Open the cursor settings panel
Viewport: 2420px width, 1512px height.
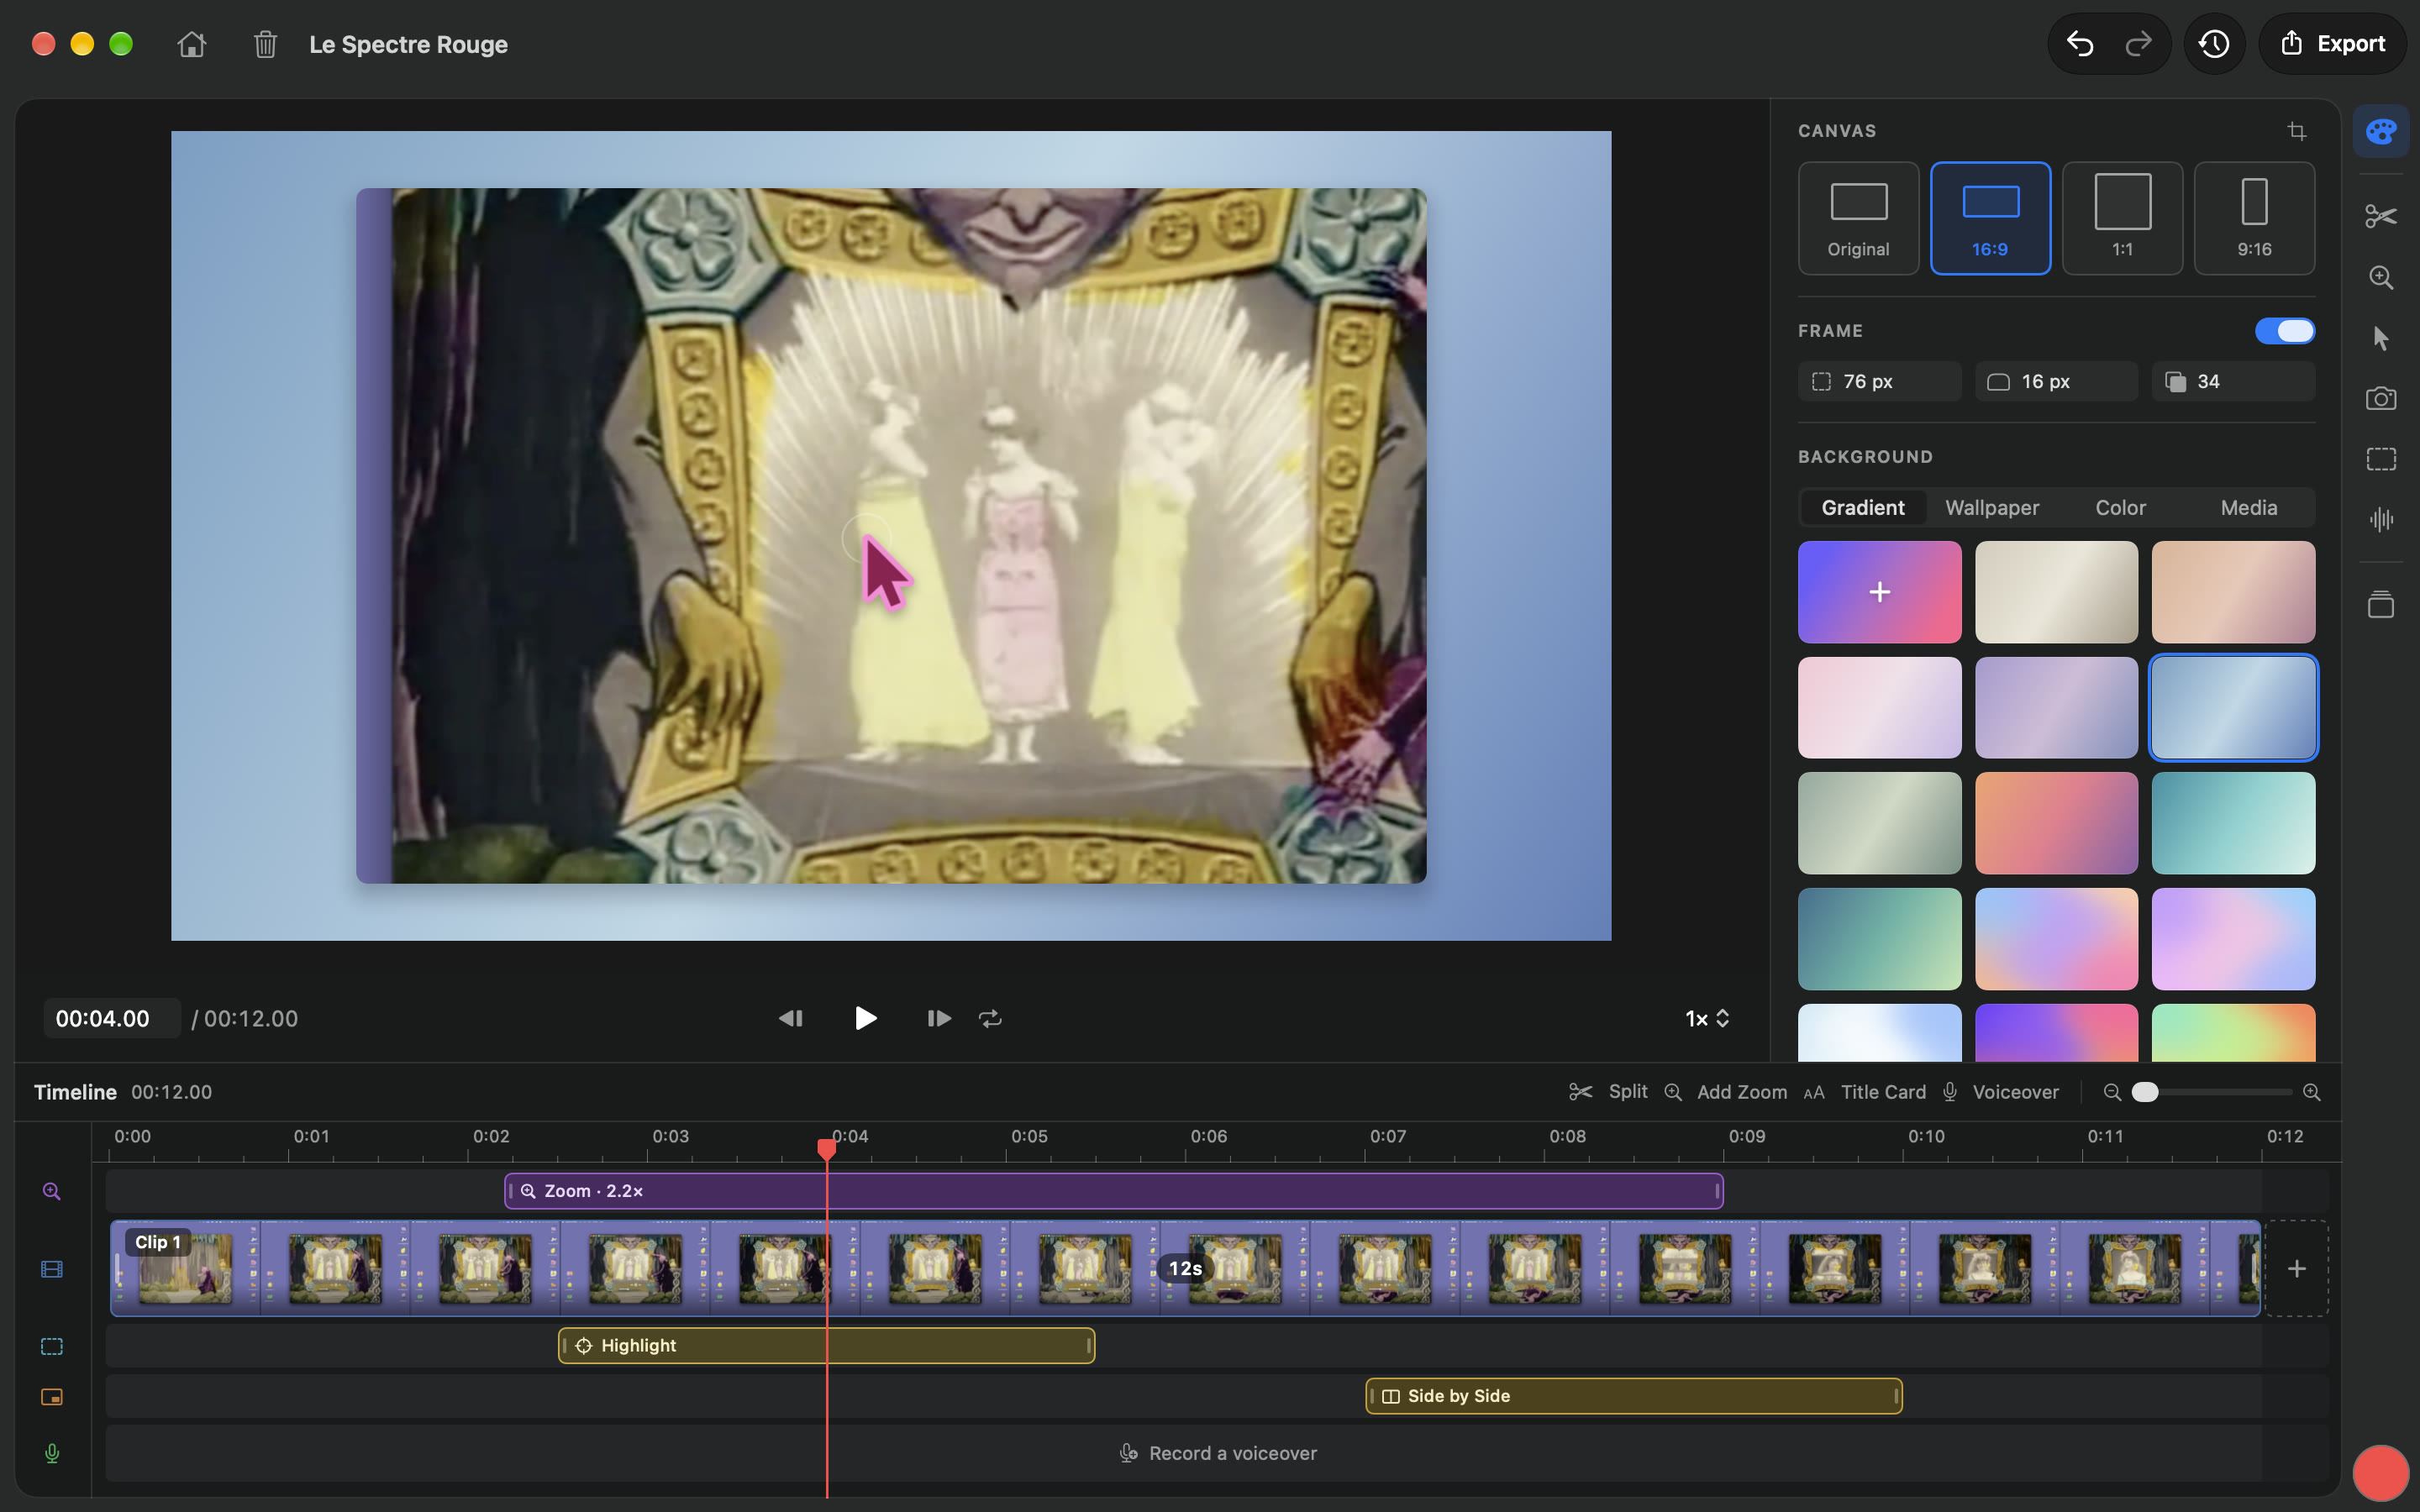[2381, 338]
